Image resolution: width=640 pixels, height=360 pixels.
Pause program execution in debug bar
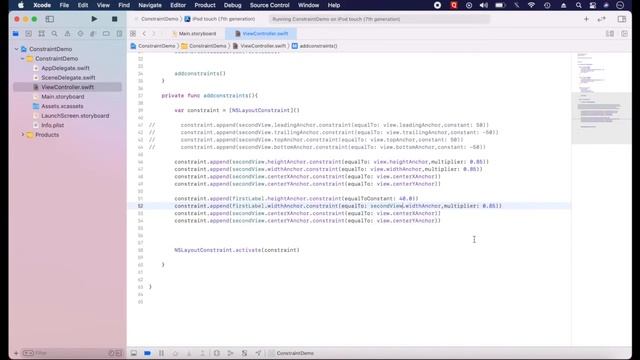point(162,353)
